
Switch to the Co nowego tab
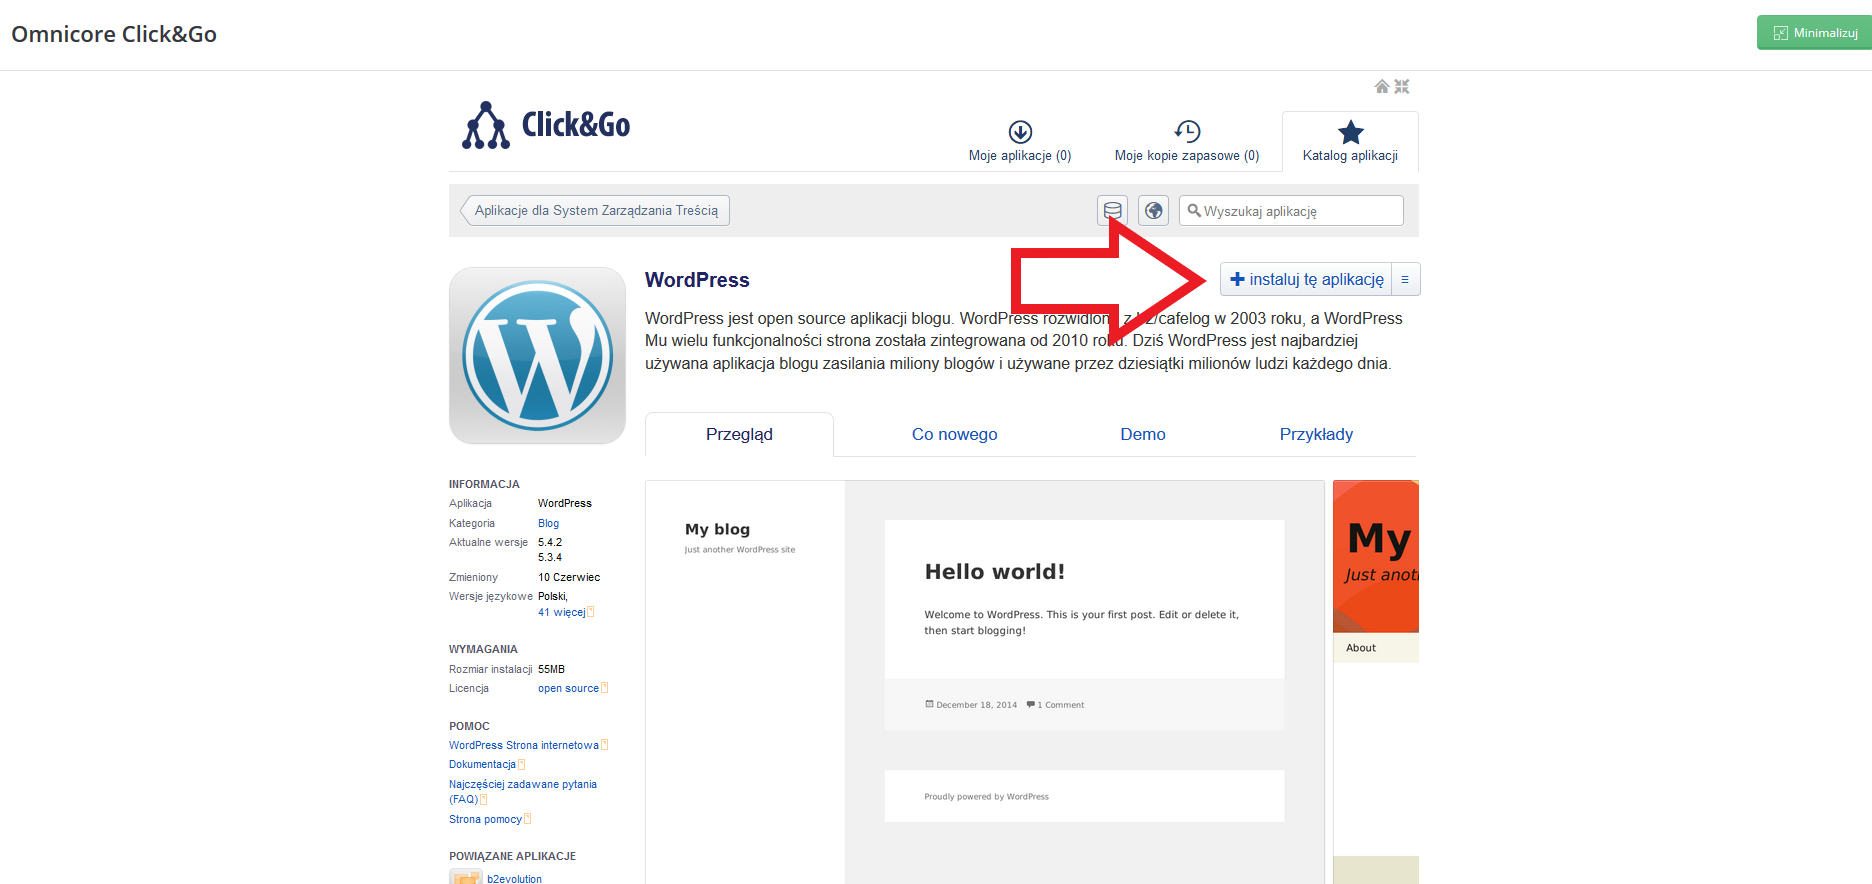coord(954,435)
